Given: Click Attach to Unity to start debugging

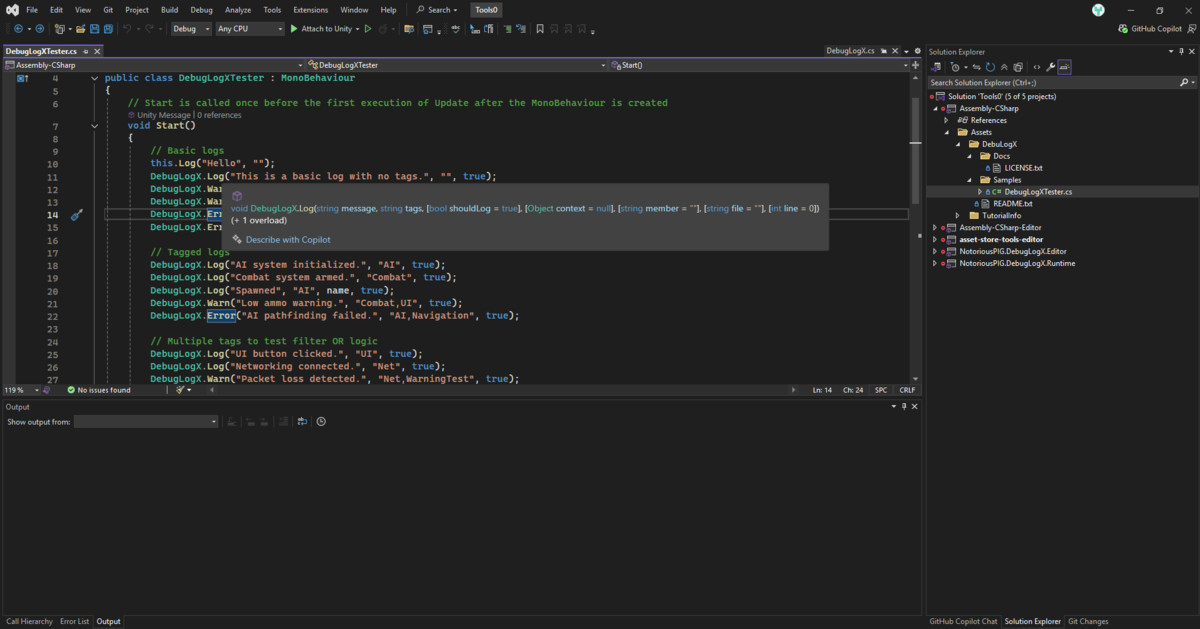Looking at the screenshot, I should coord(324,29).
